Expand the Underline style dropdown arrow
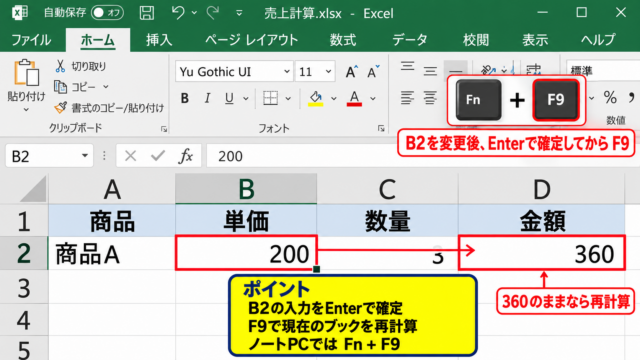Screen dimensions: 640x360 [x=246, y=98]
